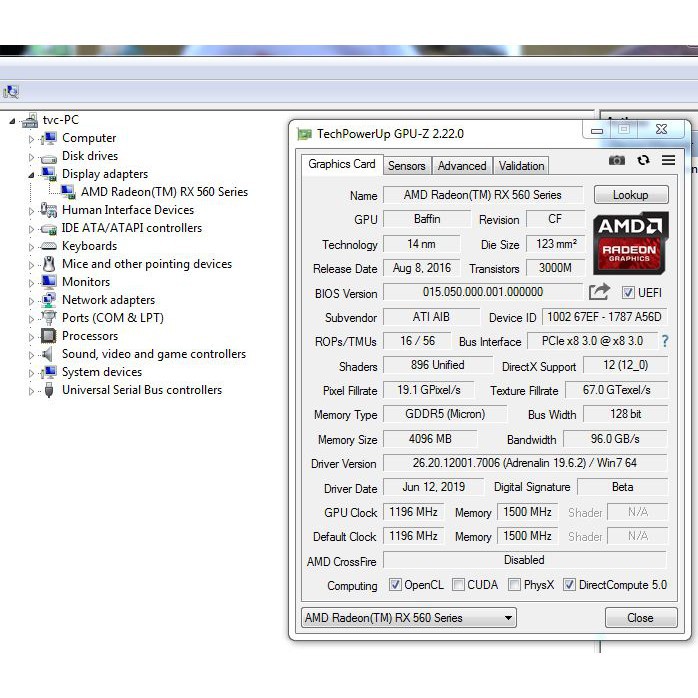Click the Driver Version text field
This screenshot has height=698, width=698.
pos(524,464)
